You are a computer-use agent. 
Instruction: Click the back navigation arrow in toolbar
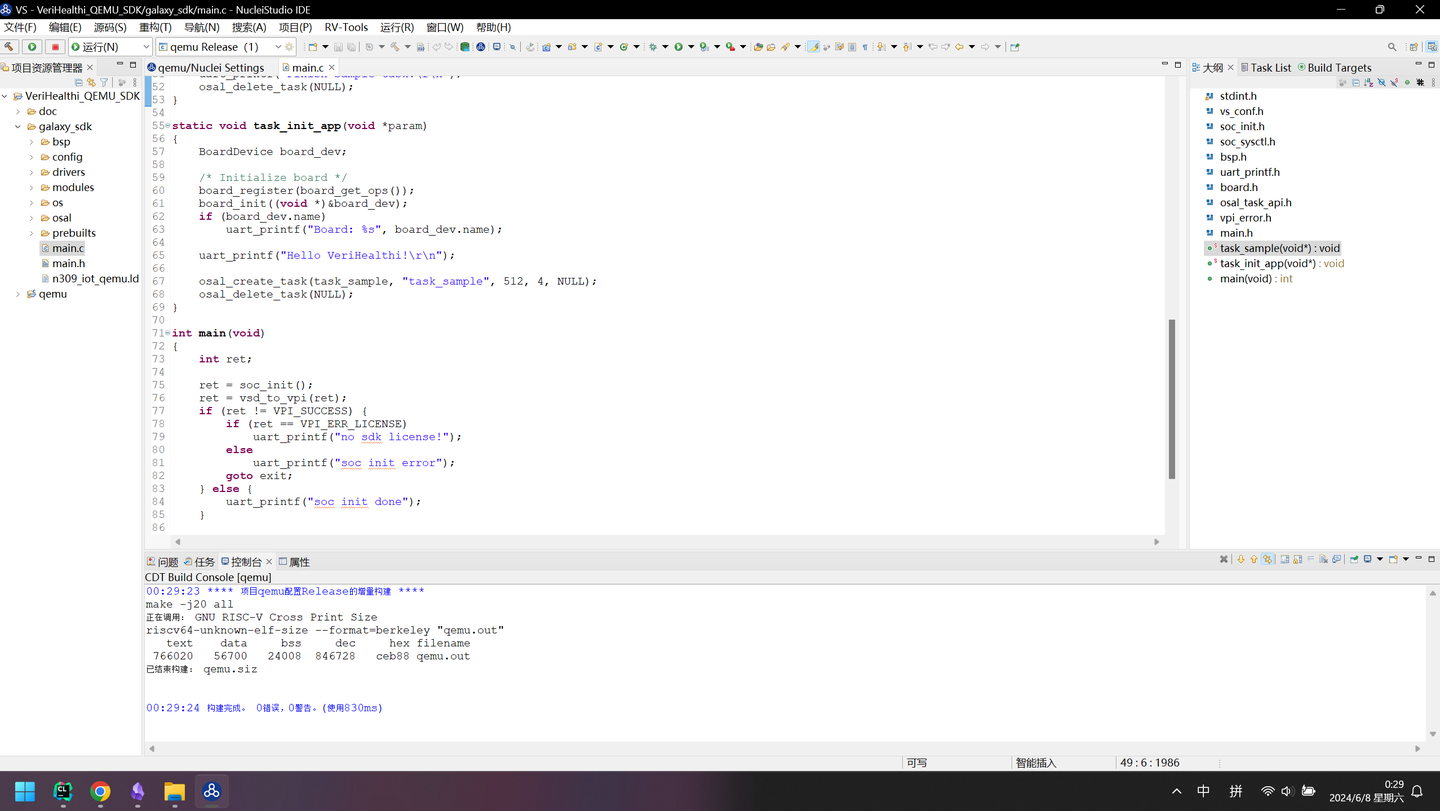[x=959, y=47]
